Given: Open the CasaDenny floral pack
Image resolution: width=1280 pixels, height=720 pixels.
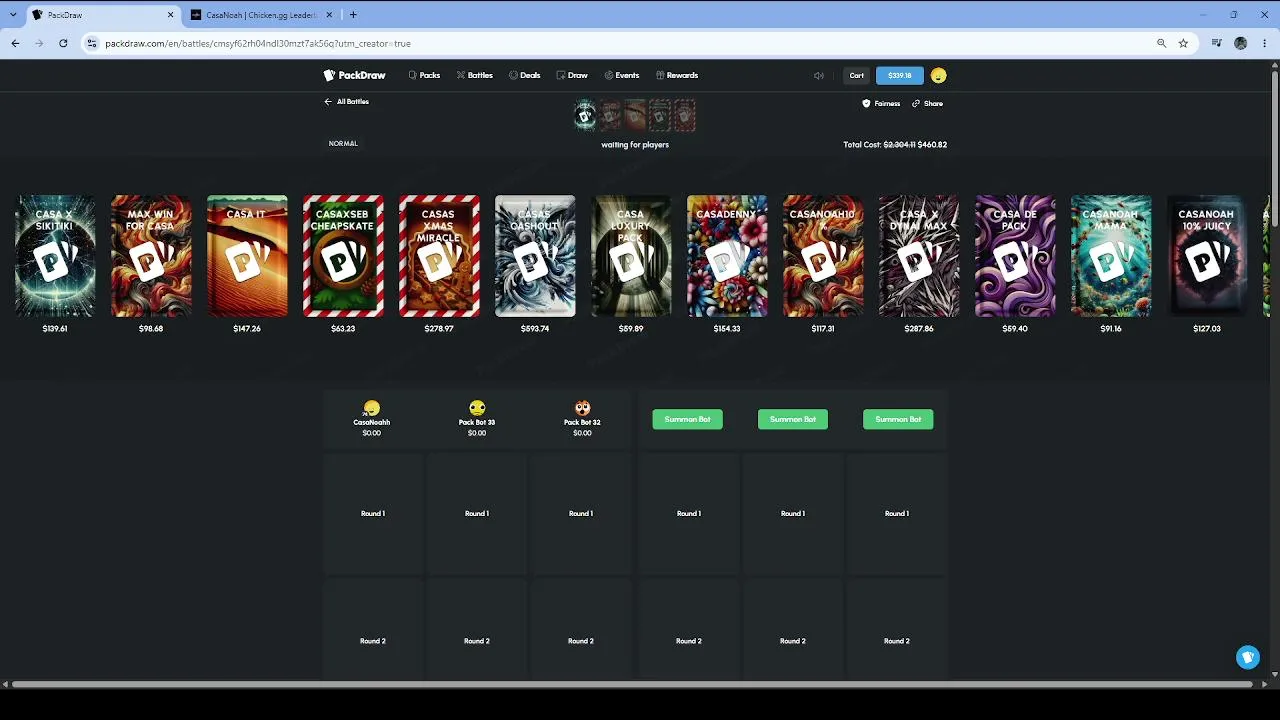Looking at the screenshot, I should coord(727,256).
